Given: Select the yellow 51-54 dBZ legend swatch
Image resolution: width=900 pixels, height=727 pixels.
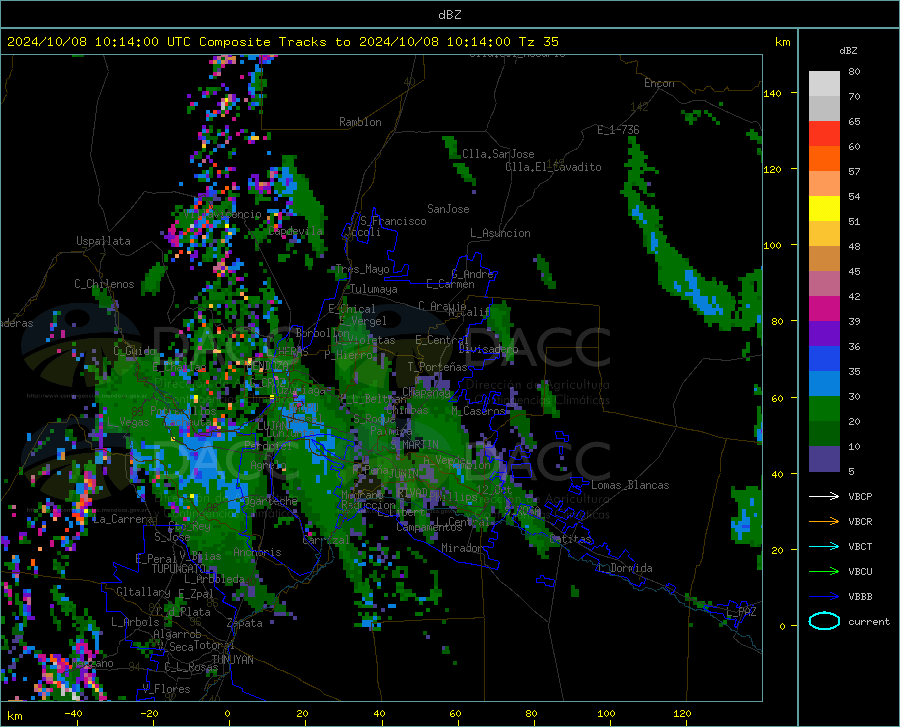Looking at the screenshot, I should pyautogui.click(x=824, y=209).
